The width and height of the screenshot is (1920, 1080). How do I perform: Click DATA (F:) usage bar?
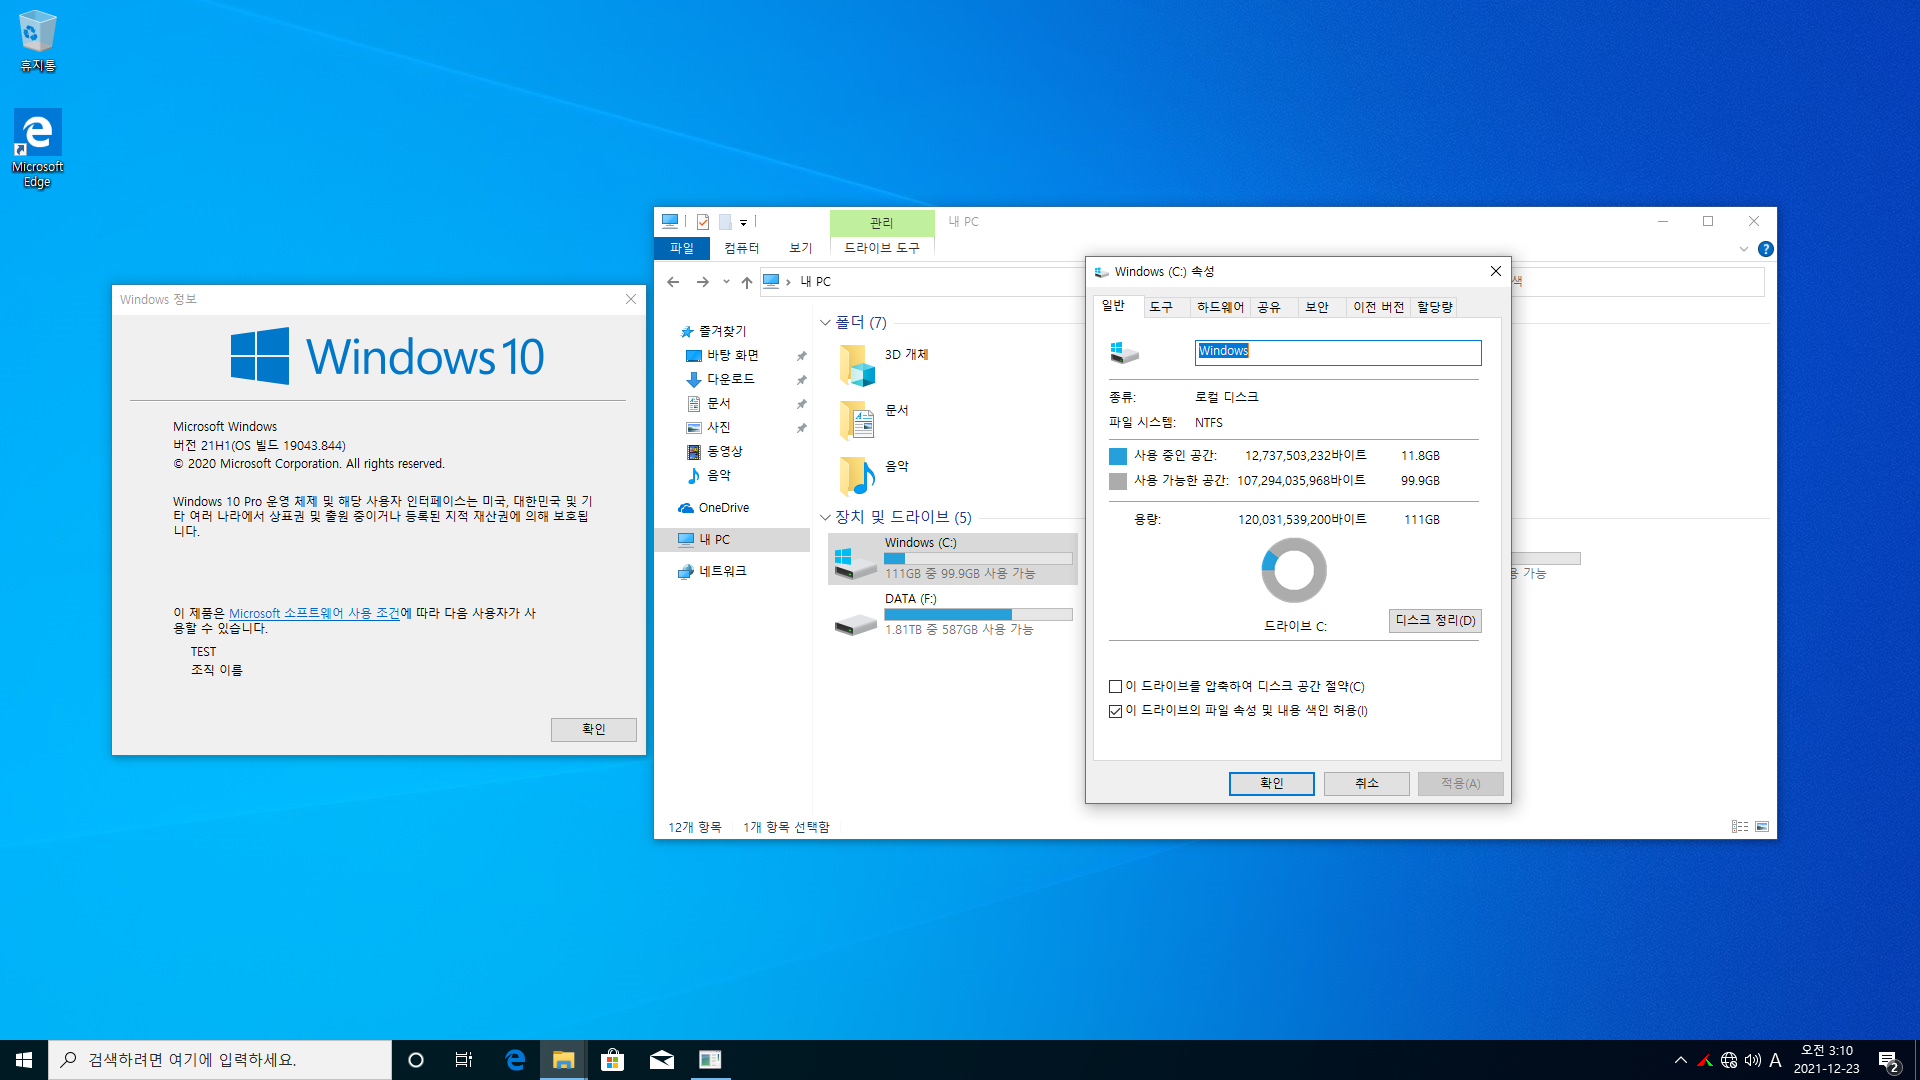tap(978, 614)
